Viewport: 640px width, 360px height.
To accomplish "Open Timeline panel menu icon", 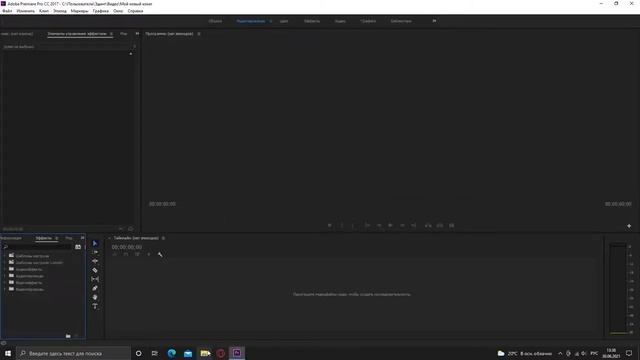I will [163, 238].
